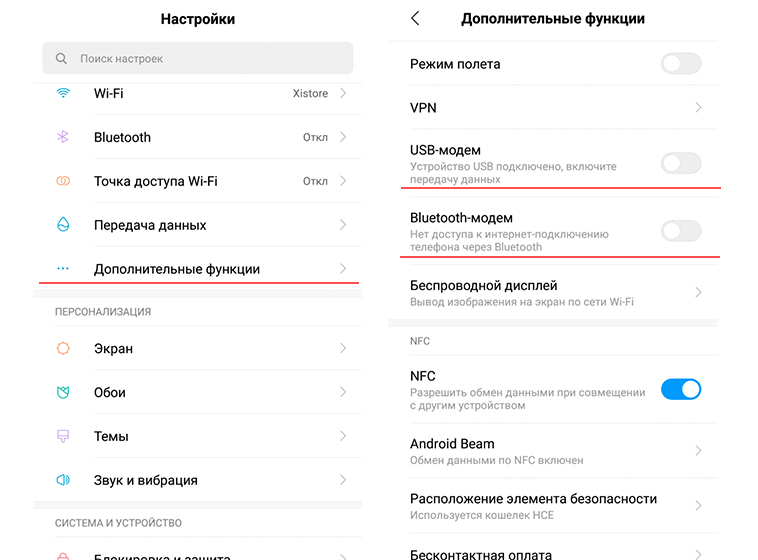Open VPN settings chevron
758x560 pixels.
coord(698,107)
